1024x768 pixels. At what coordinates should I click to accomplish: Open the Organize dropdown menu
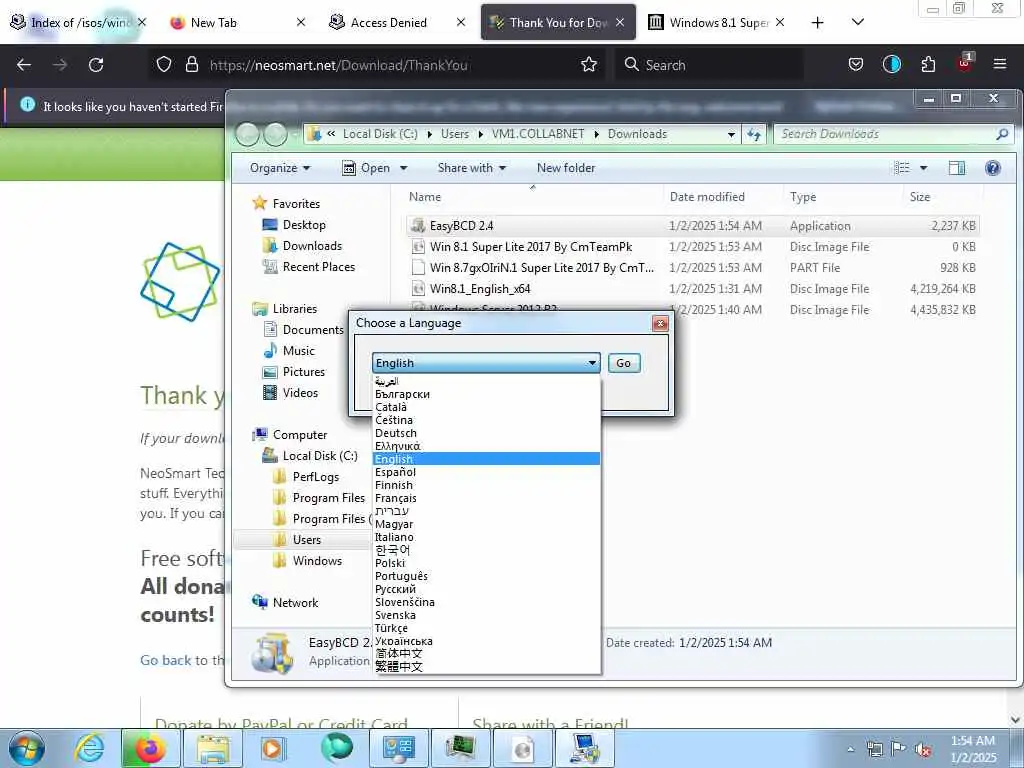(280, 168)
